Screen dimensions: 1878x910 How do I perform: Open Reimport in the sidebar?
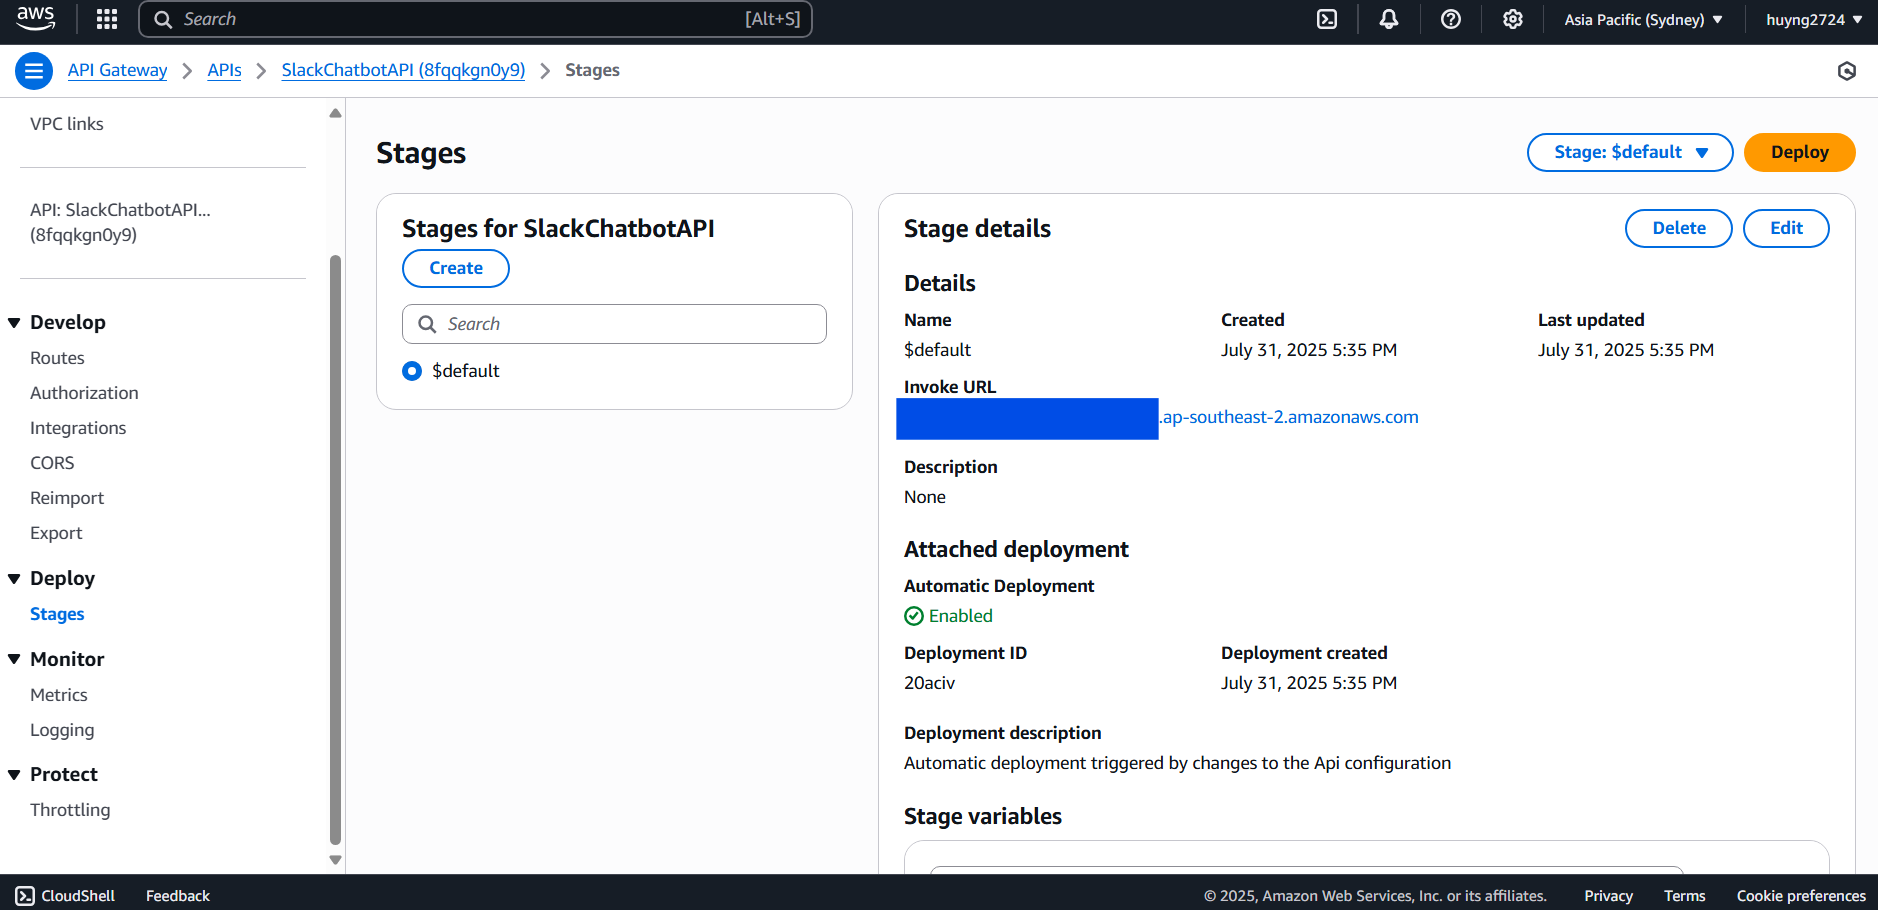click(67, 498)
